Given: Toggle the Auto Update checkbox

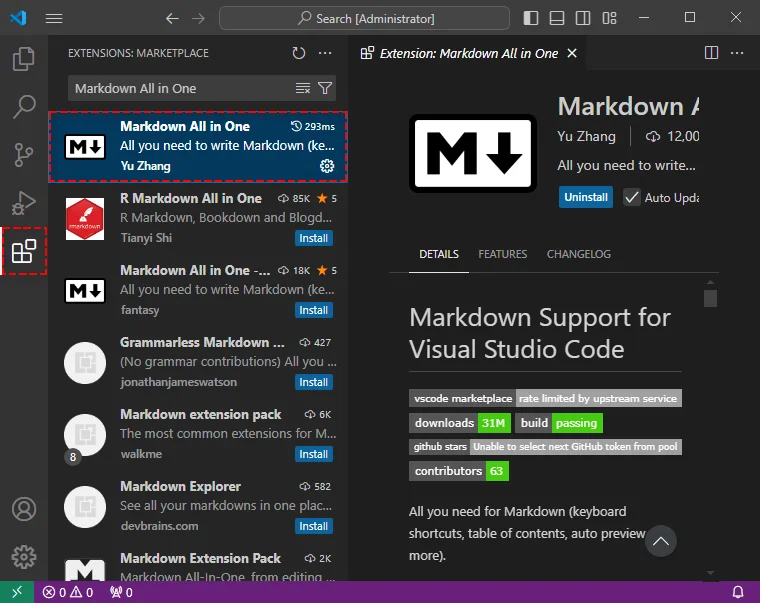Looking at the screenshot, I should [632, 197].
